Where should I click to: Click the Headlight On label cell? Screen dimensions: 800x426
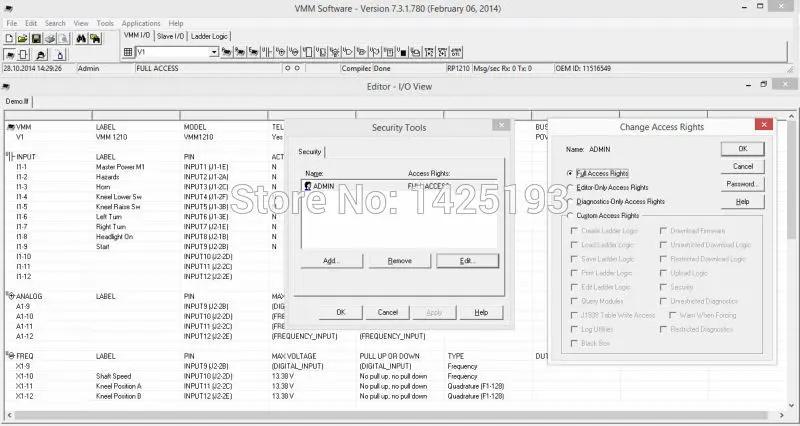click(114, 237)
